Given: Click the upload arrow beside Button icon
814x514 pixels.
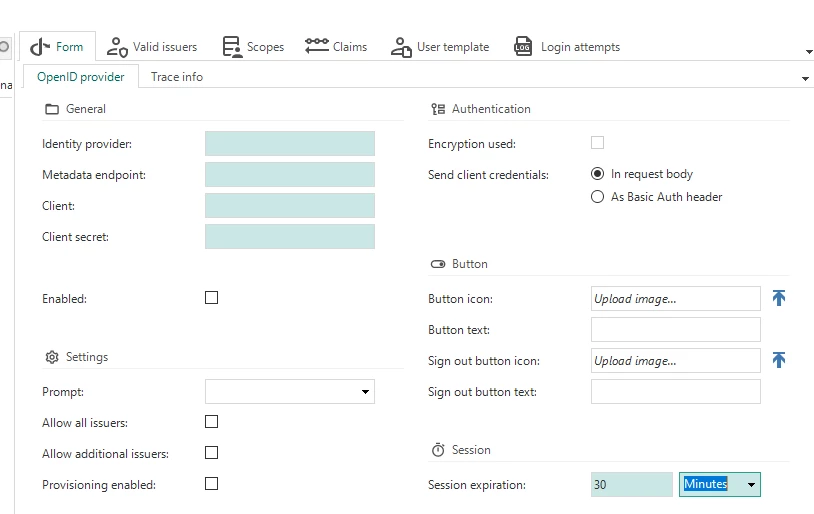Looking at the screenshot, I should pos(779,298).
